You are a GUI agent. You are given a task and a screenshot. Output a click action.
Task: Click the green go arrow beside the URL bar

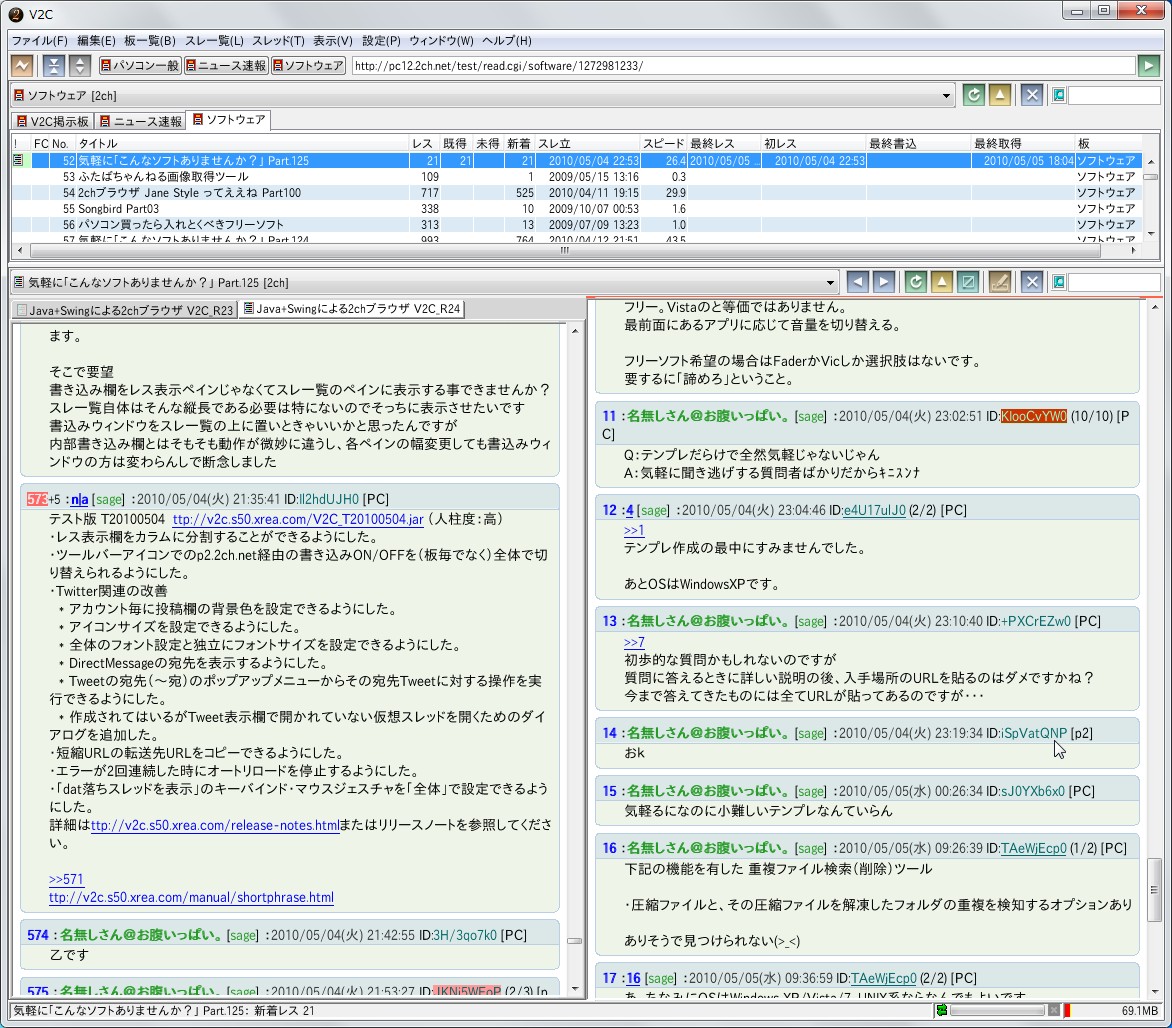click(1148, 66)
